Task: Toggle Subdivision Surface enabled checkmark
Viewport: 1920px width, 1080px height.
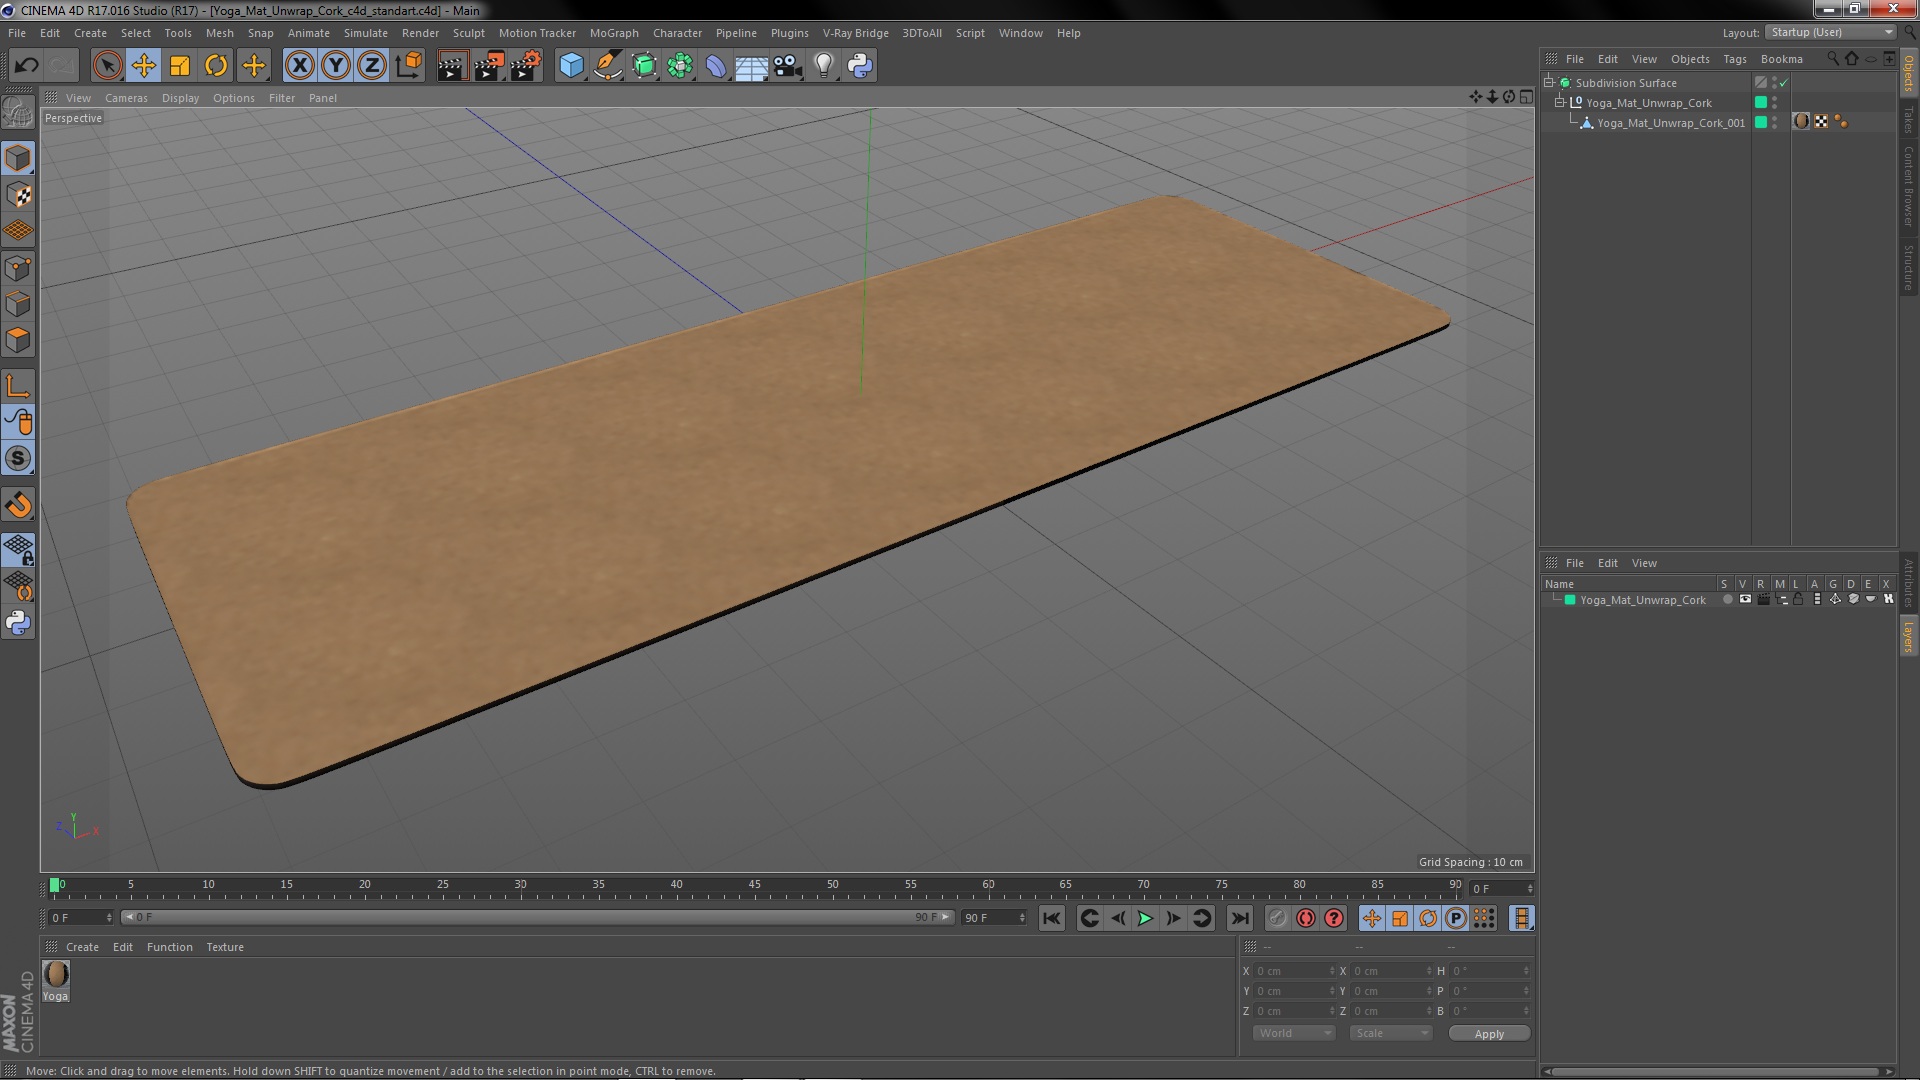Action: [x=1784, y=83]
